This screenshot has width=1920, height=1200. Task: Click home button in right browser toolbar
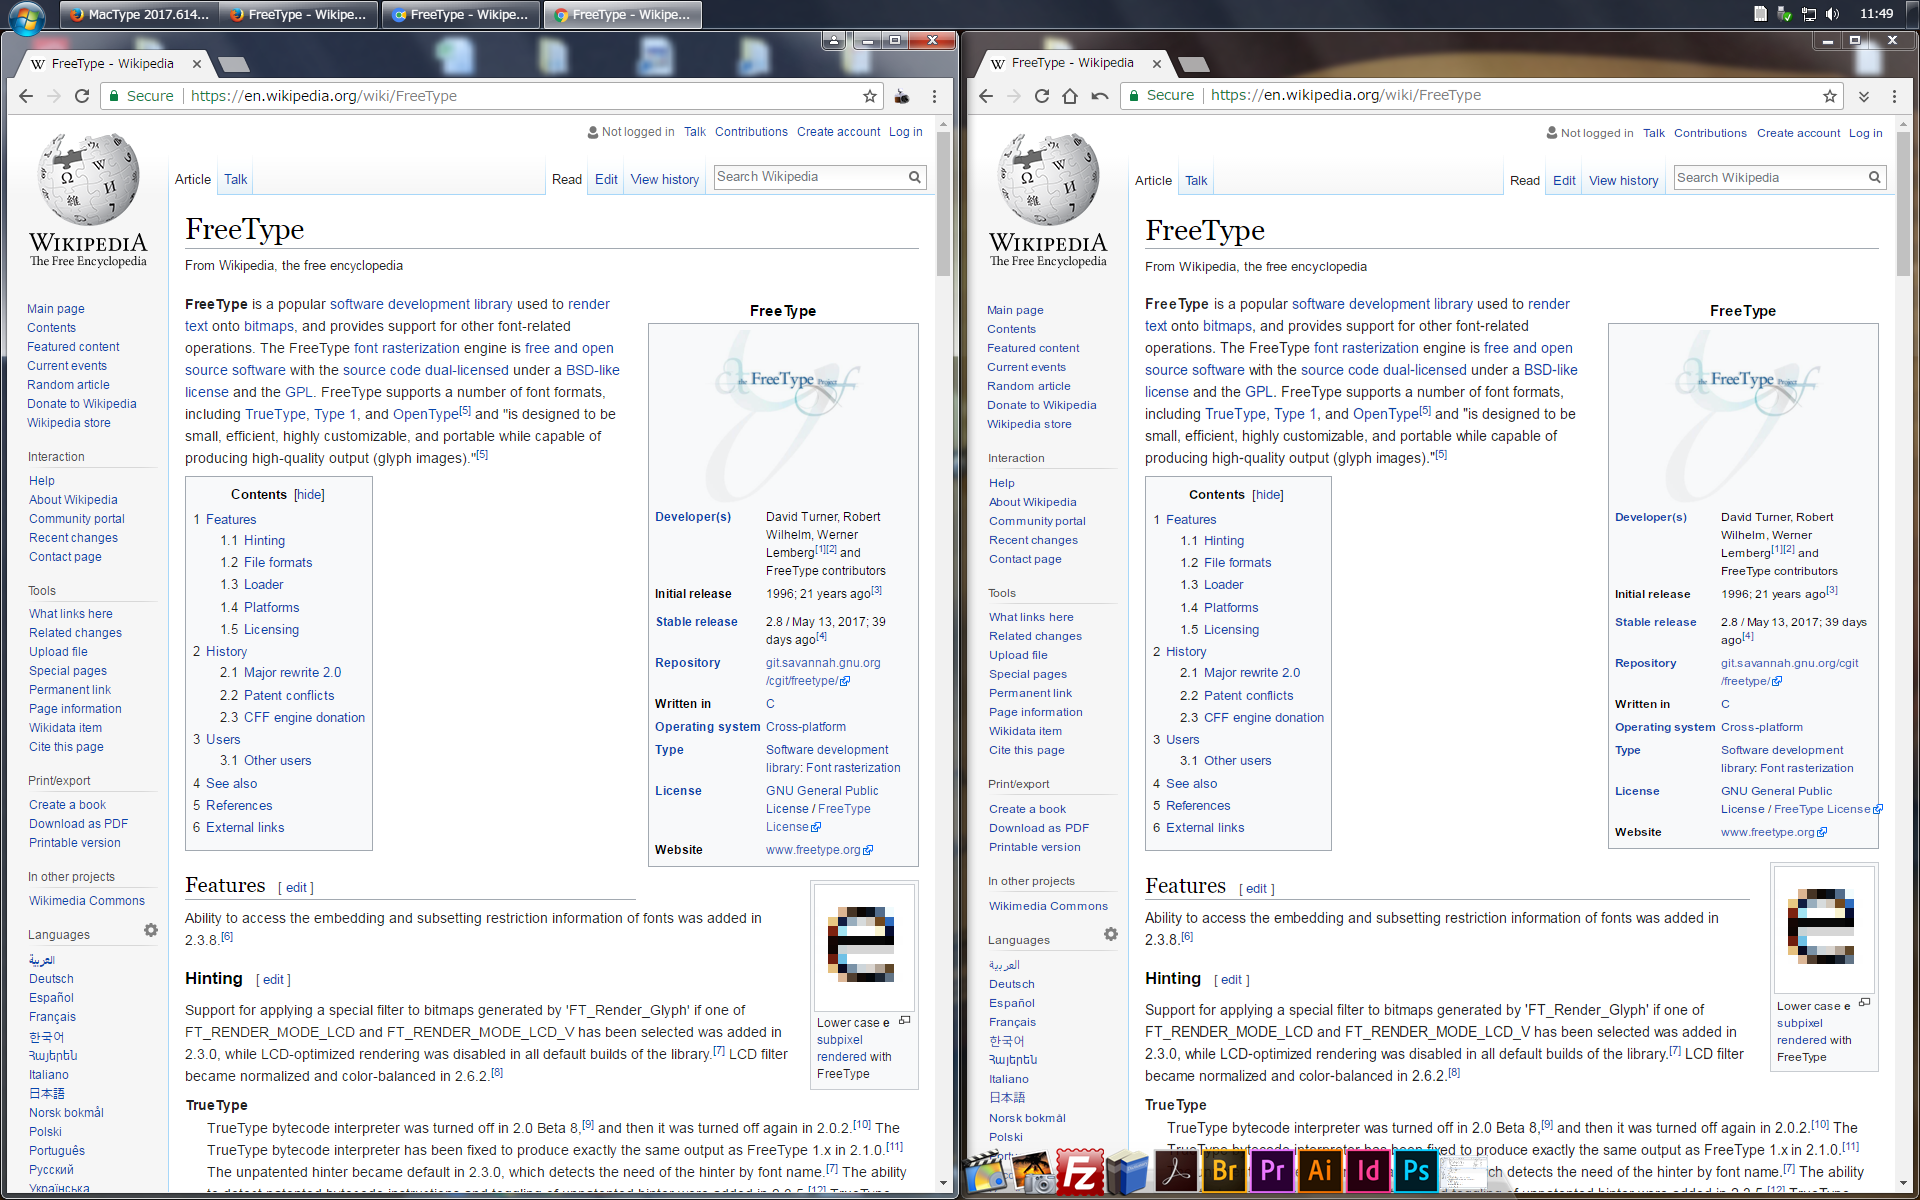pos(1070,96)
